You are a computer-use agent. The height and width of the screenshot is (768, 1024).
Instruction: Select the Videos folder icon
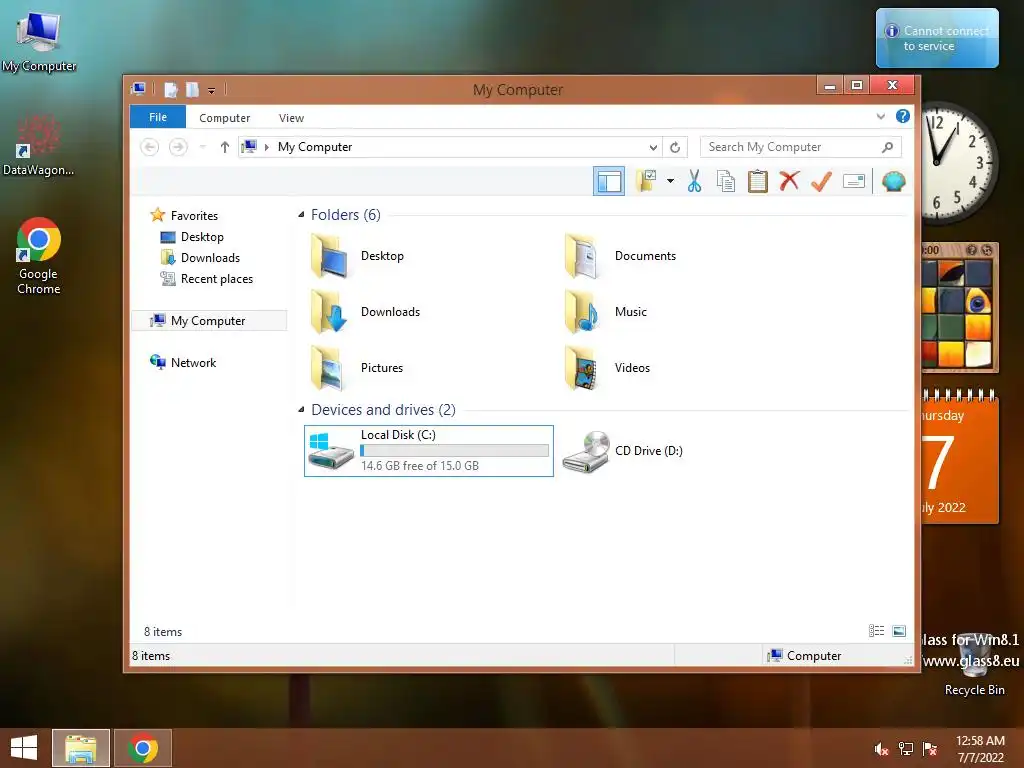(583, 368)
